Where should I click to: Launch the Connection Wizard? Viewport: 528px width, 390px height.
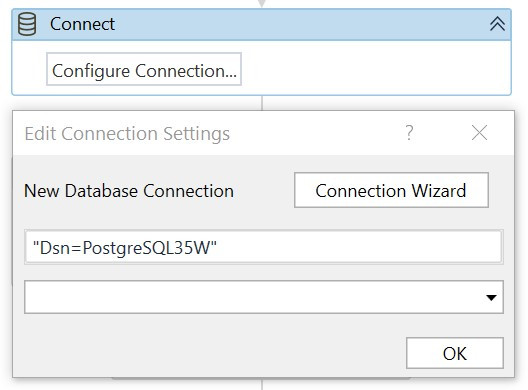coord(391,190)
